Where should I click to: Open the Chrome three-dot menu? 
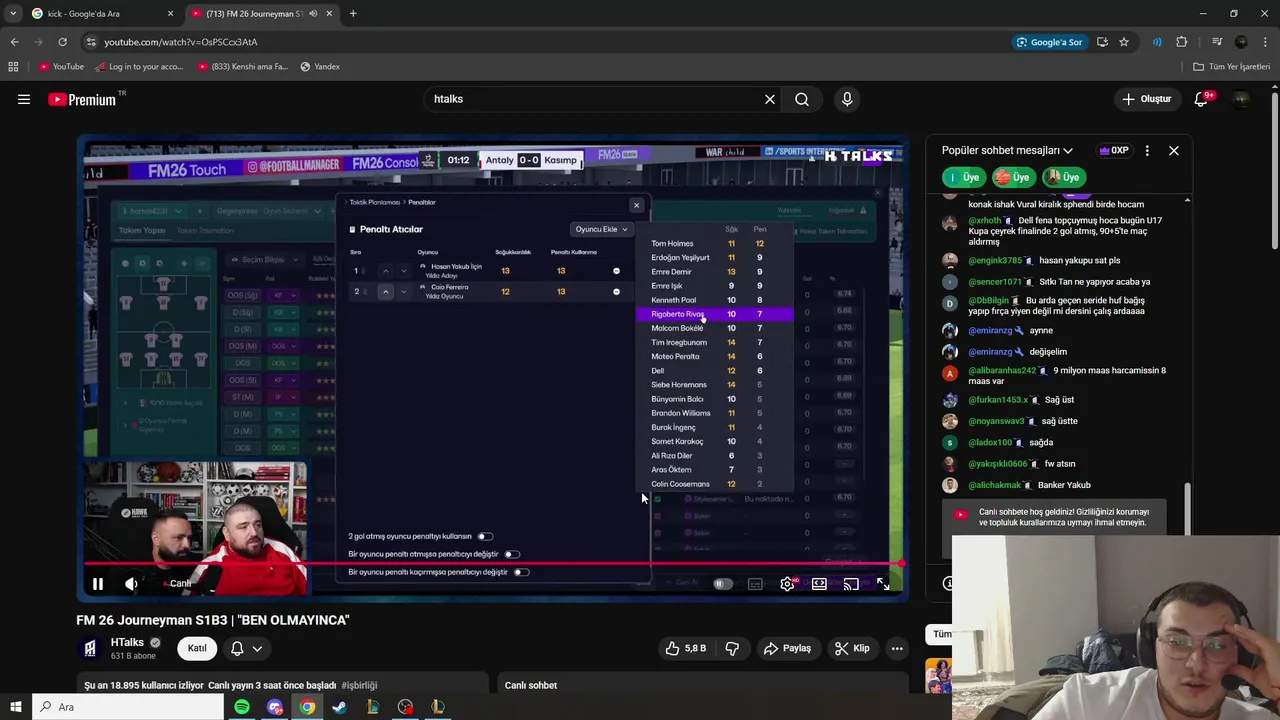tap(1266, 42)
